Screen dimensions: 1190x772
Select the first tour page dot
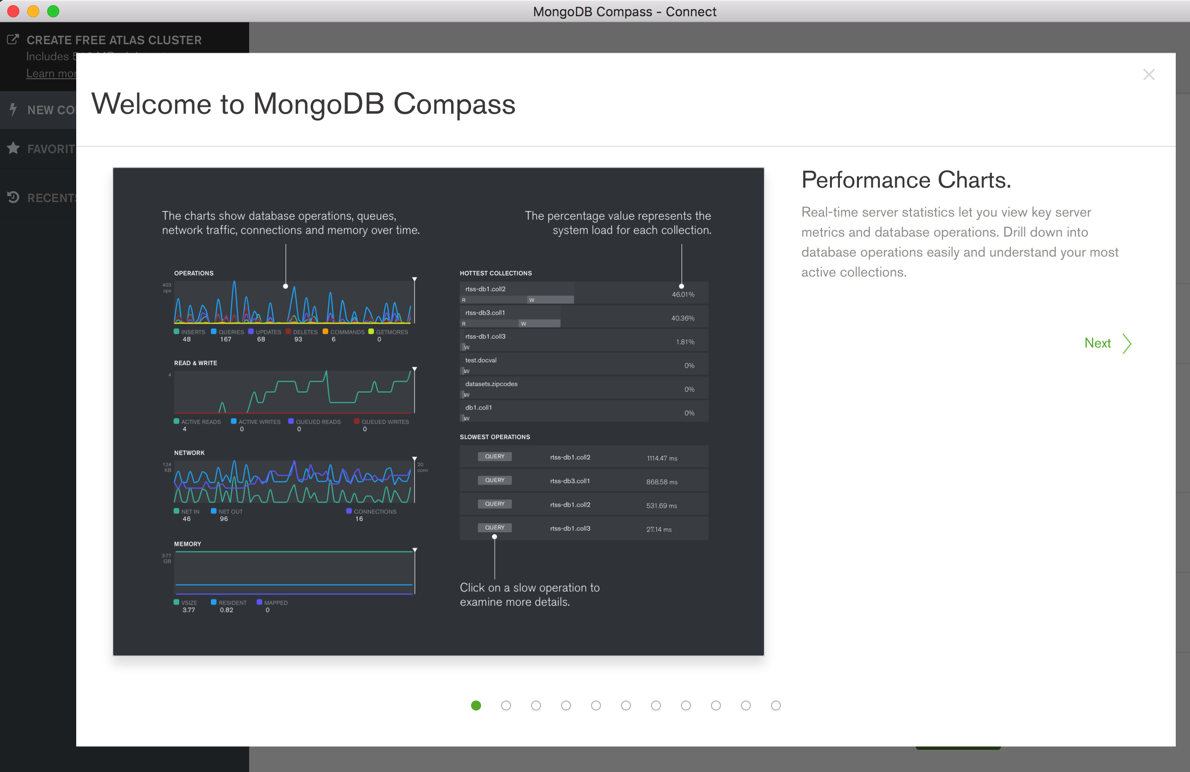(476, 705)
